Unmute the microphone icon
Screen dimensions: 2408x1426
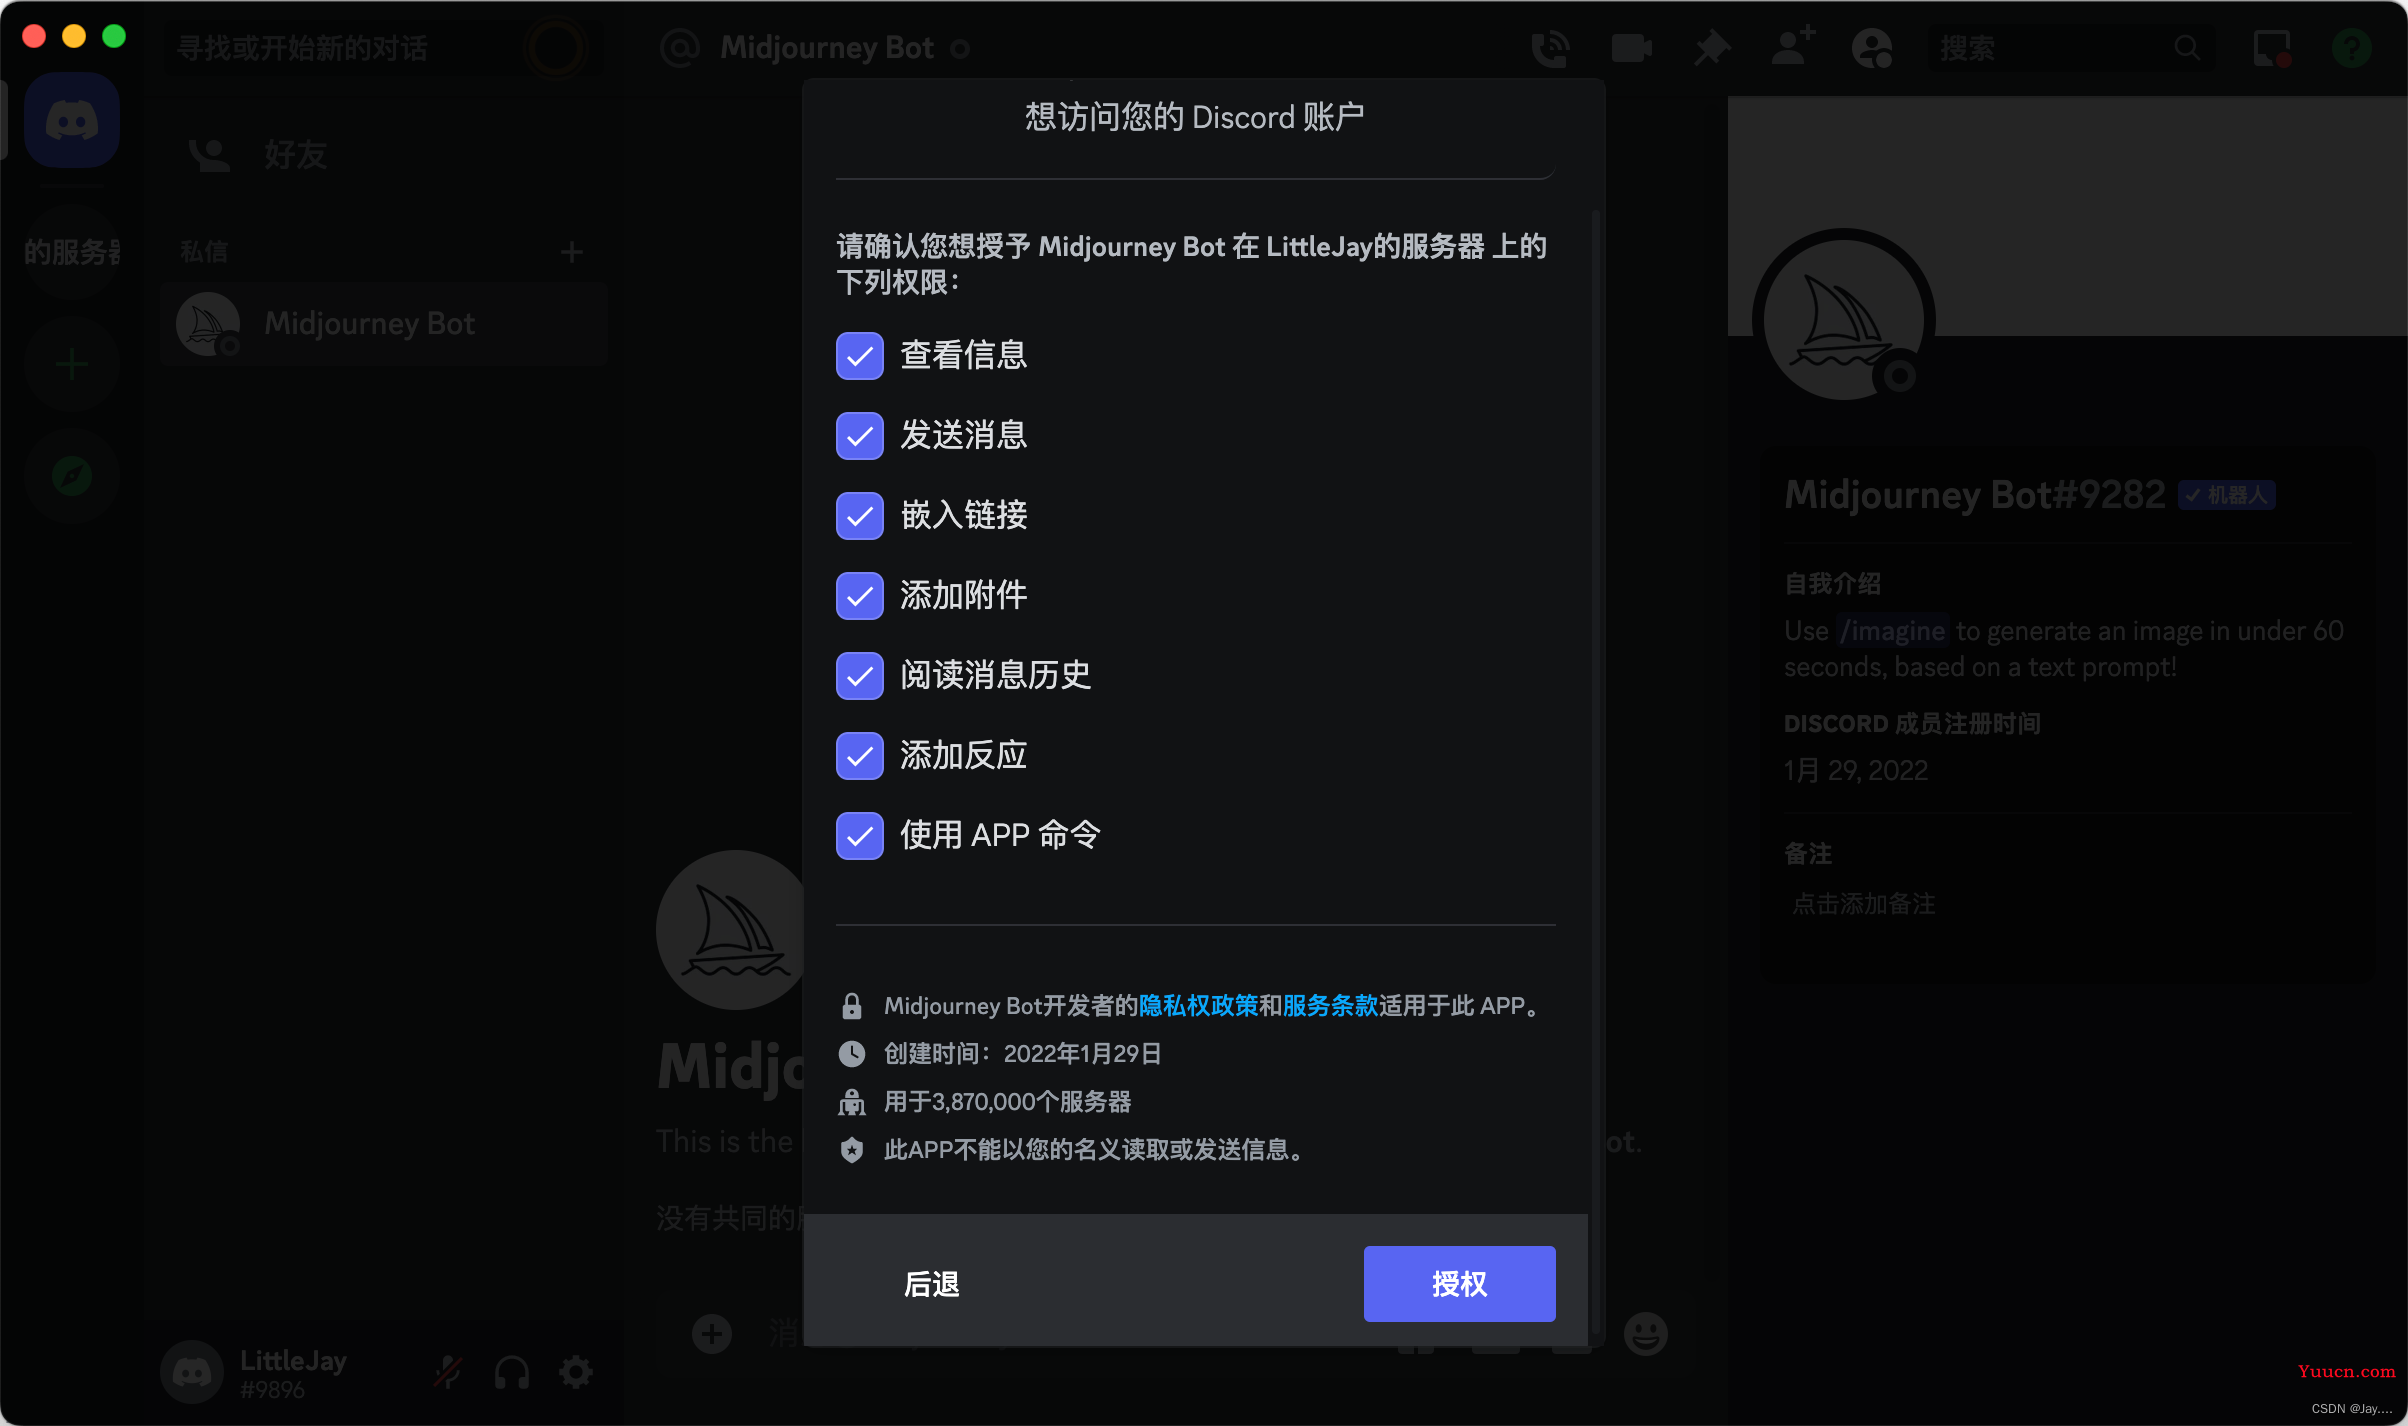click(447, 1372)
